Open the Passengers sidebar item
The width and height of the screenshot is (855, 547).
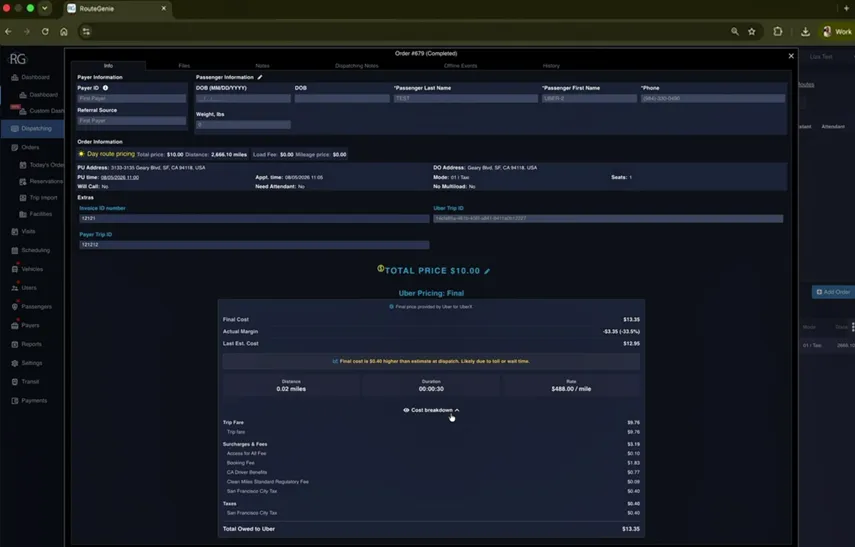[32, 306]
